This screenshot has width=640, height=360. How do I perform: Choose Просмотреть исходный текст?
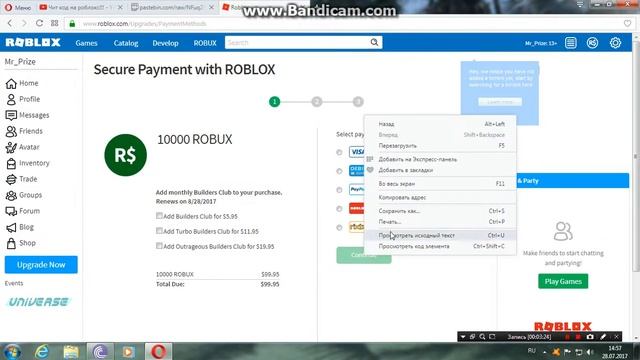[x=441, y=236]
